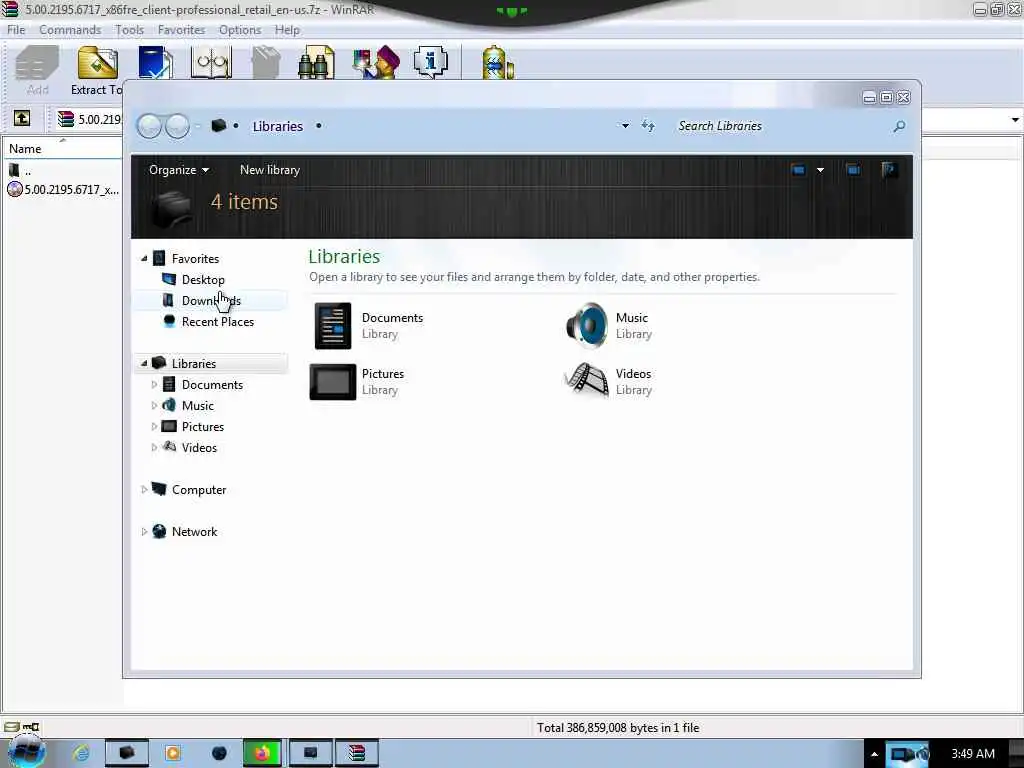Screen dimensions: 1024x768
Task: Click the New library button
Action: tap(270, 170)
